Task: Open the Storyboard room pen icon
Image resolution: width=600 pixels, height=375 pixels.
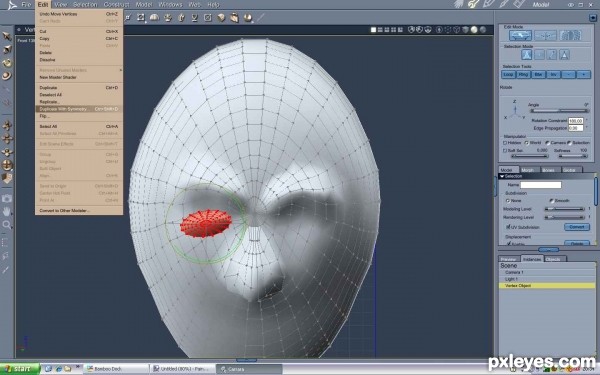Action: tap(489, 4)
